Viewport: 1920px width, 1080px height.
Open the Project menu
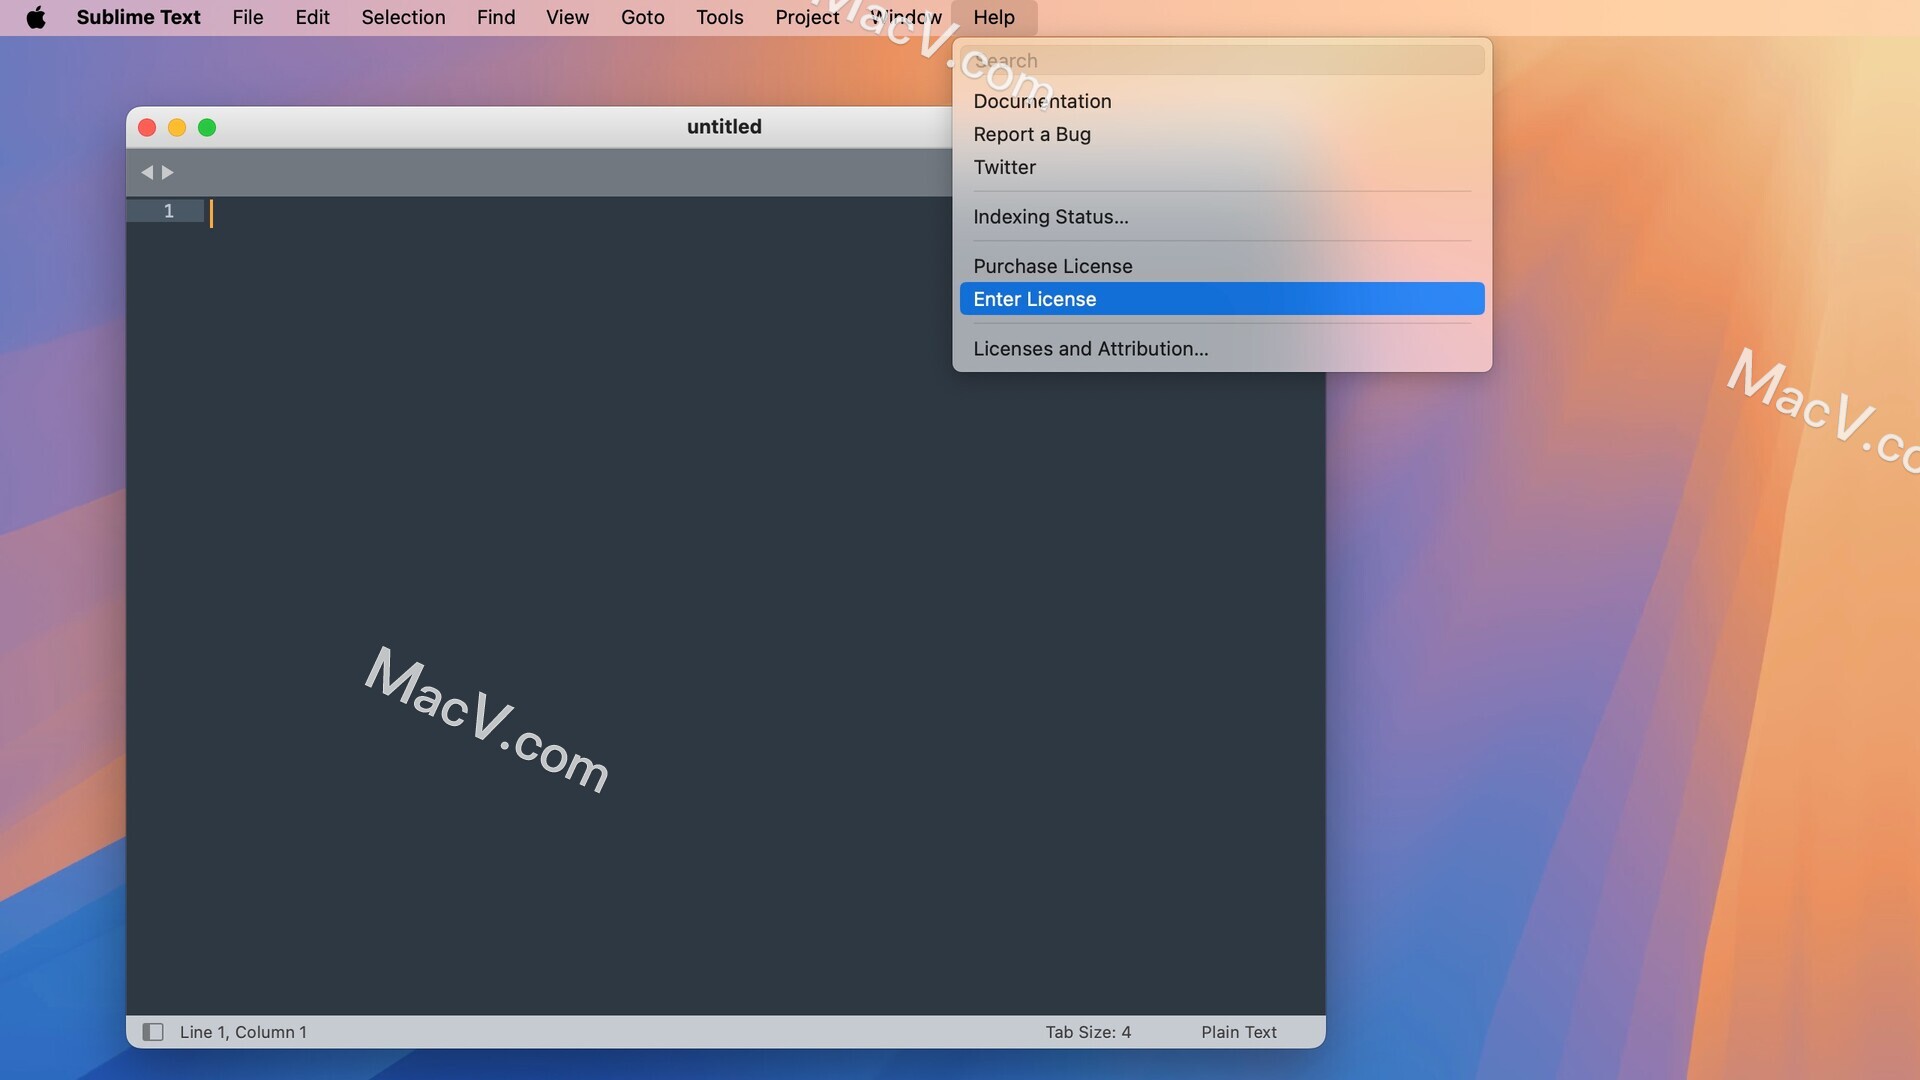807,17
